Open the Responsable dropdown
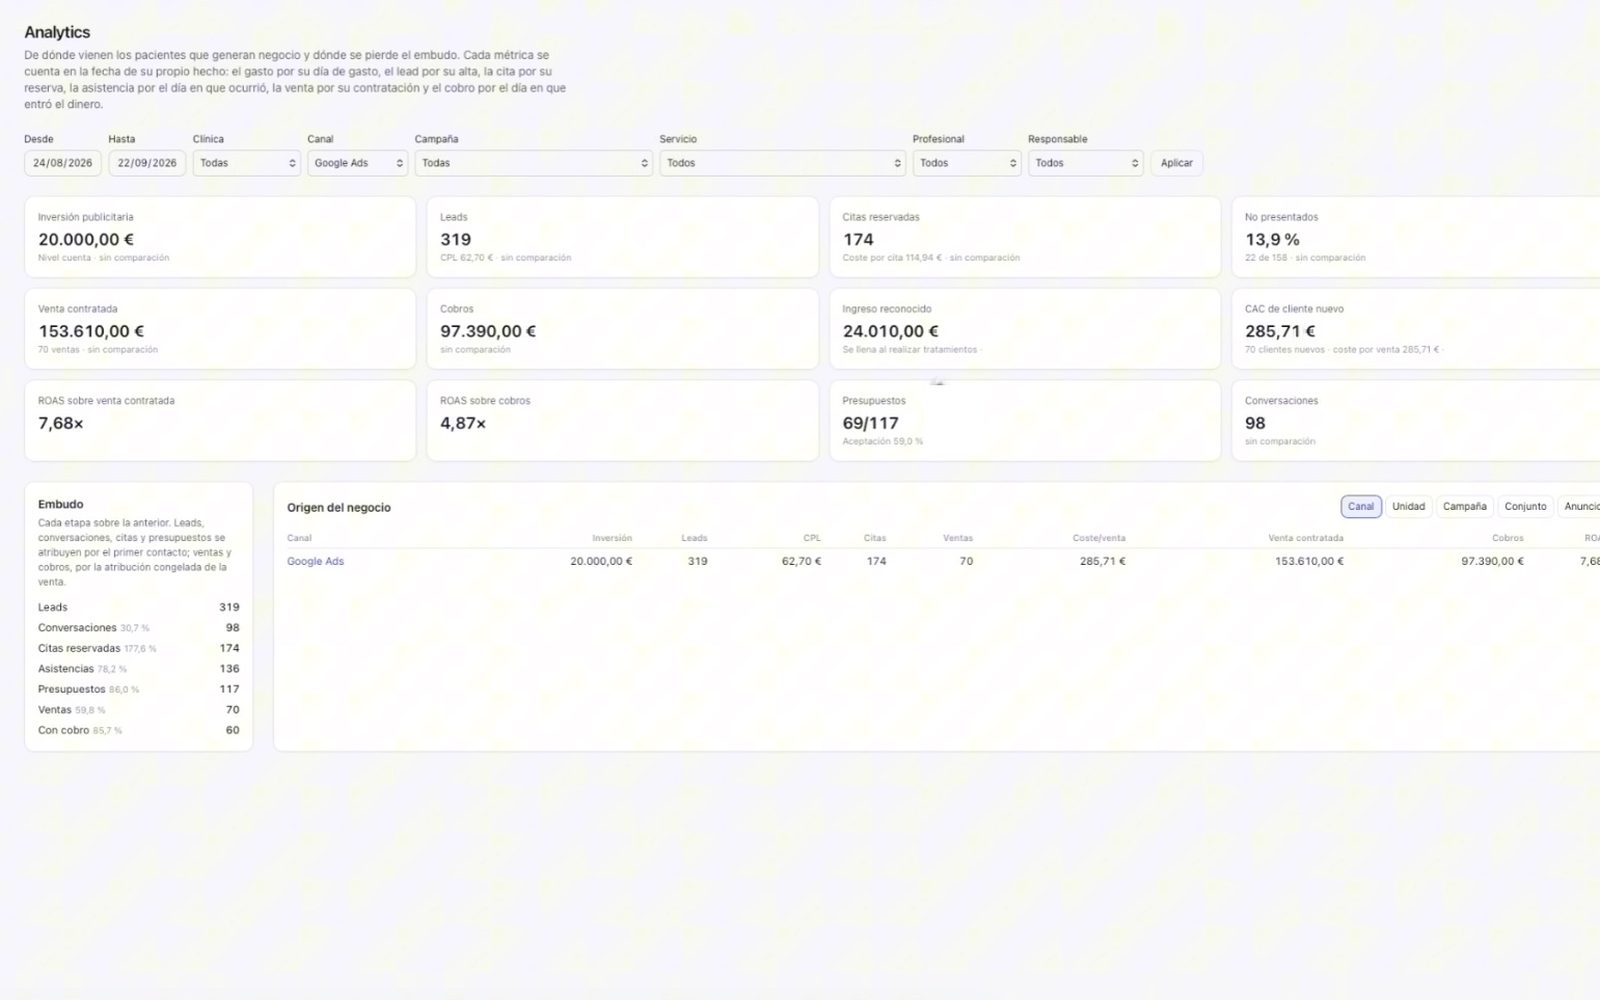Viewport: 1600px width, 1000px height. [x=1085, y=163]
